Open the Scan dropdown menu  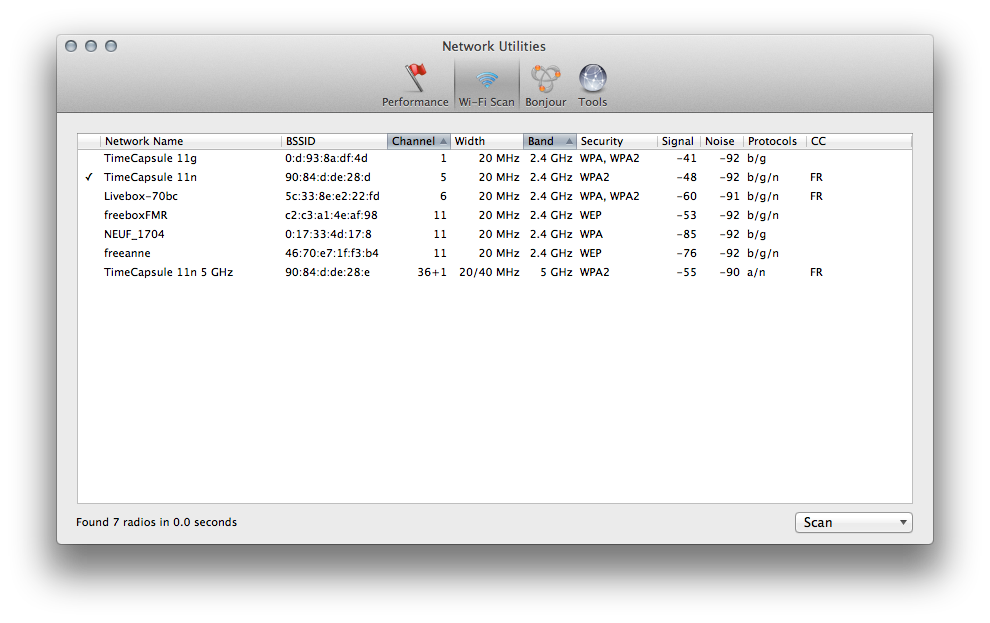pos(853,522)
